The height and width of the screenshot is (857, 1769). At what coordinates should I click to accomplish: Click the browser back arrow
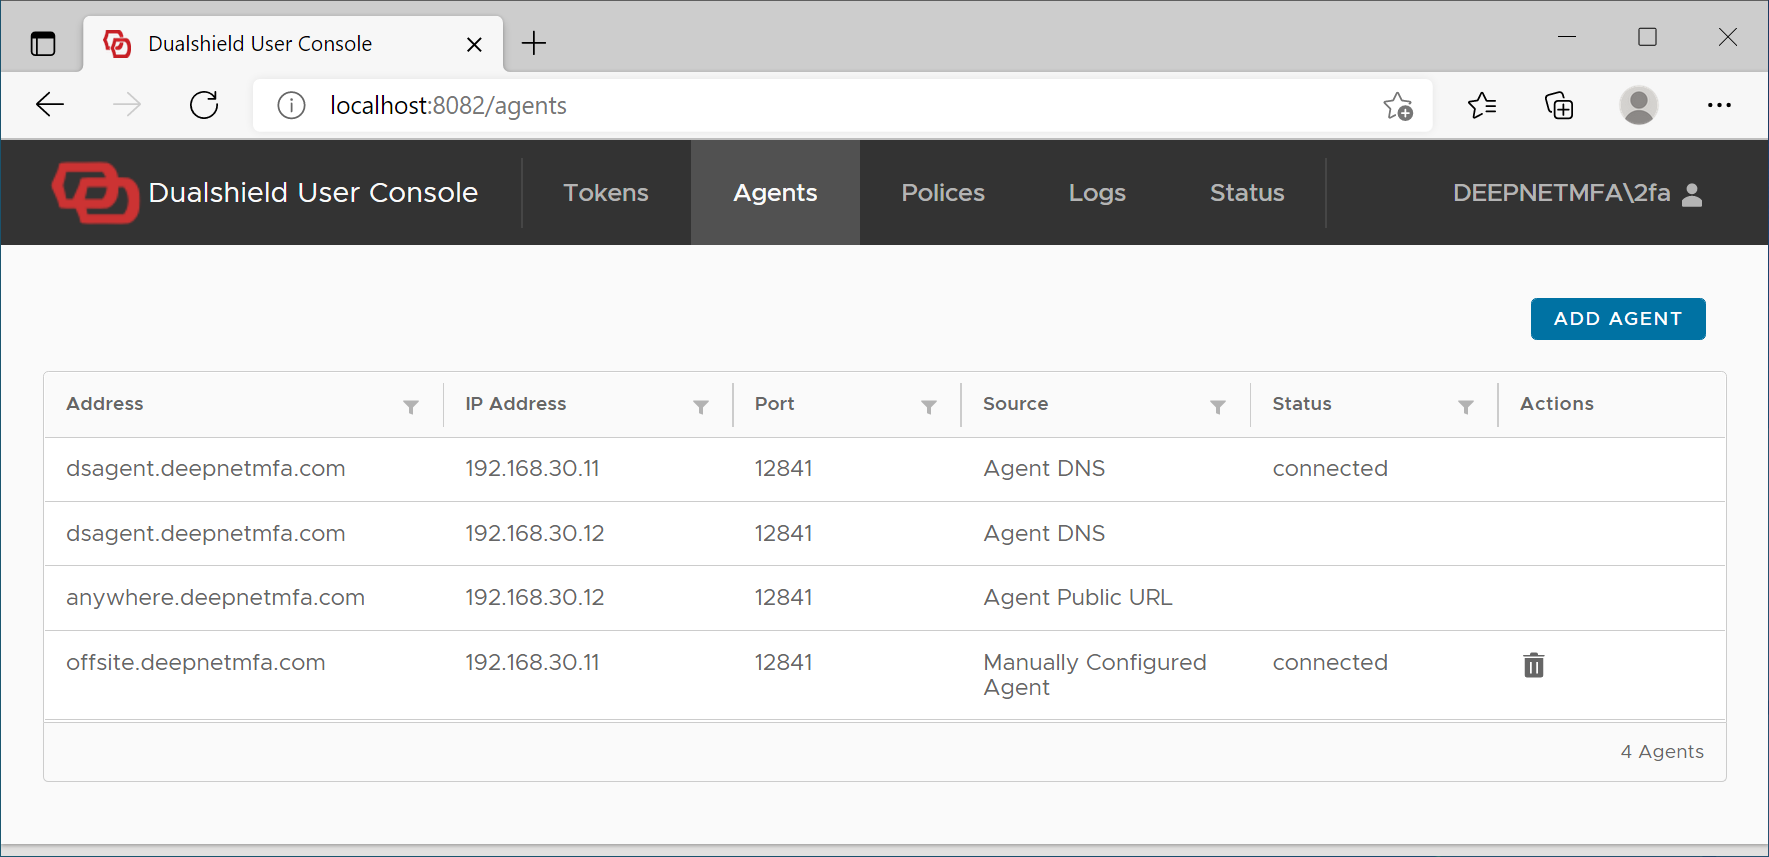(50, 105)
